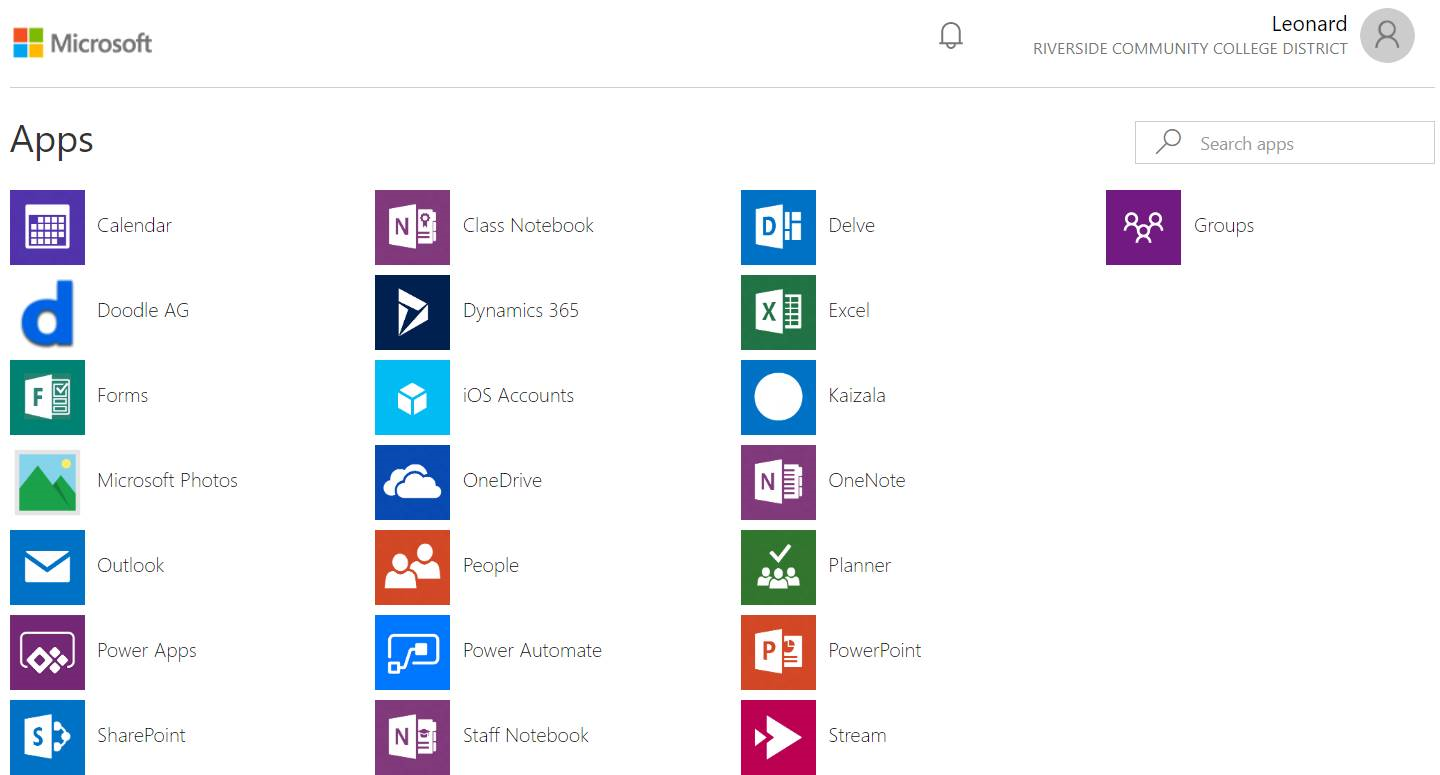Open the Power Automate flow icon
Screen dimensions: 1440x775
(412, 652)
